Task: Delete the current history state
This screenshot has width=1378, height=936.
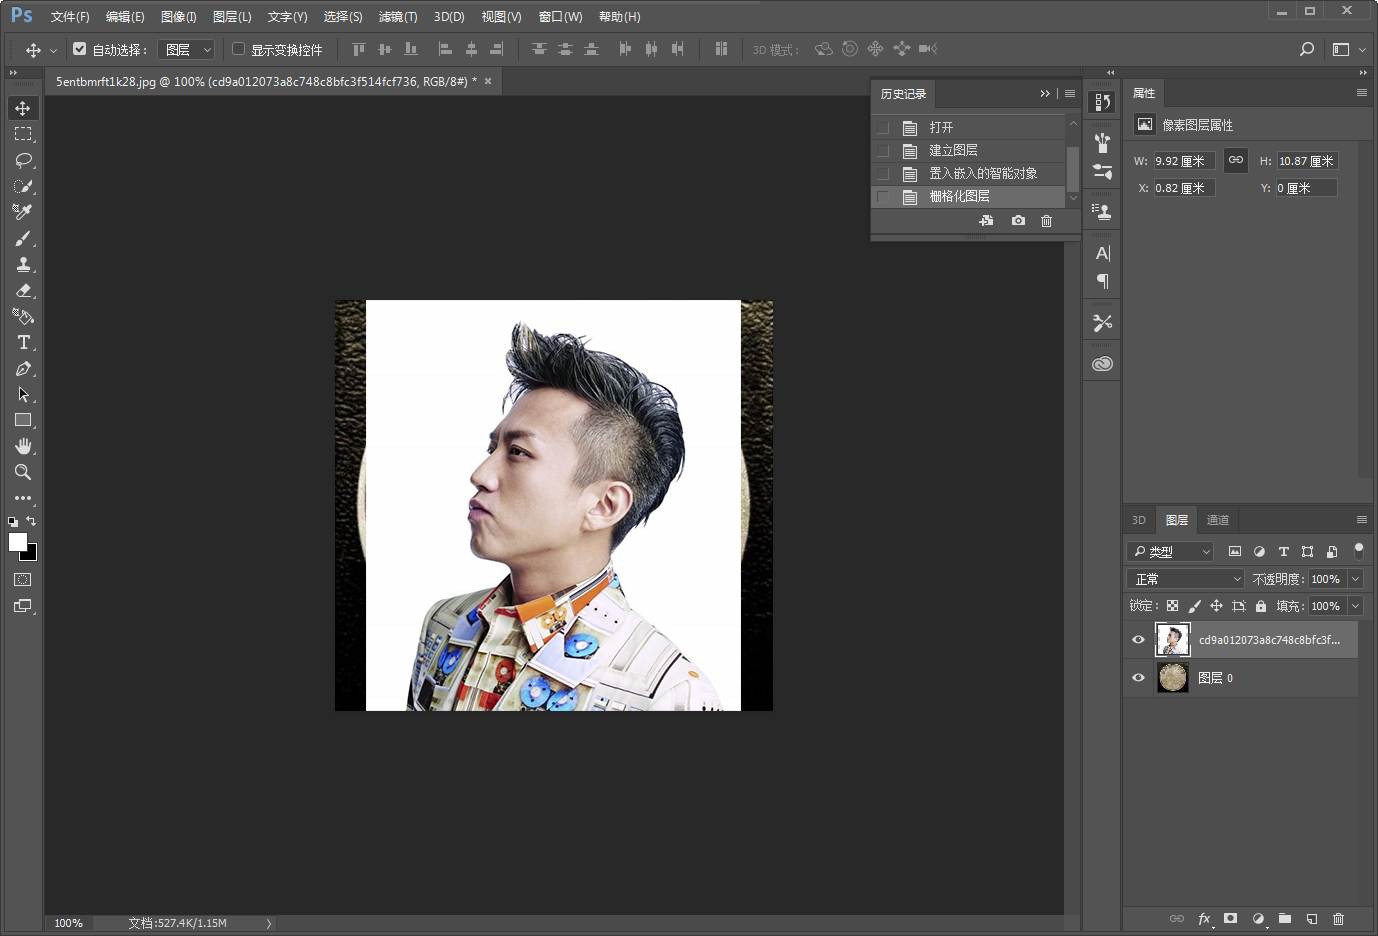Action: click(x=1046, y=221)
